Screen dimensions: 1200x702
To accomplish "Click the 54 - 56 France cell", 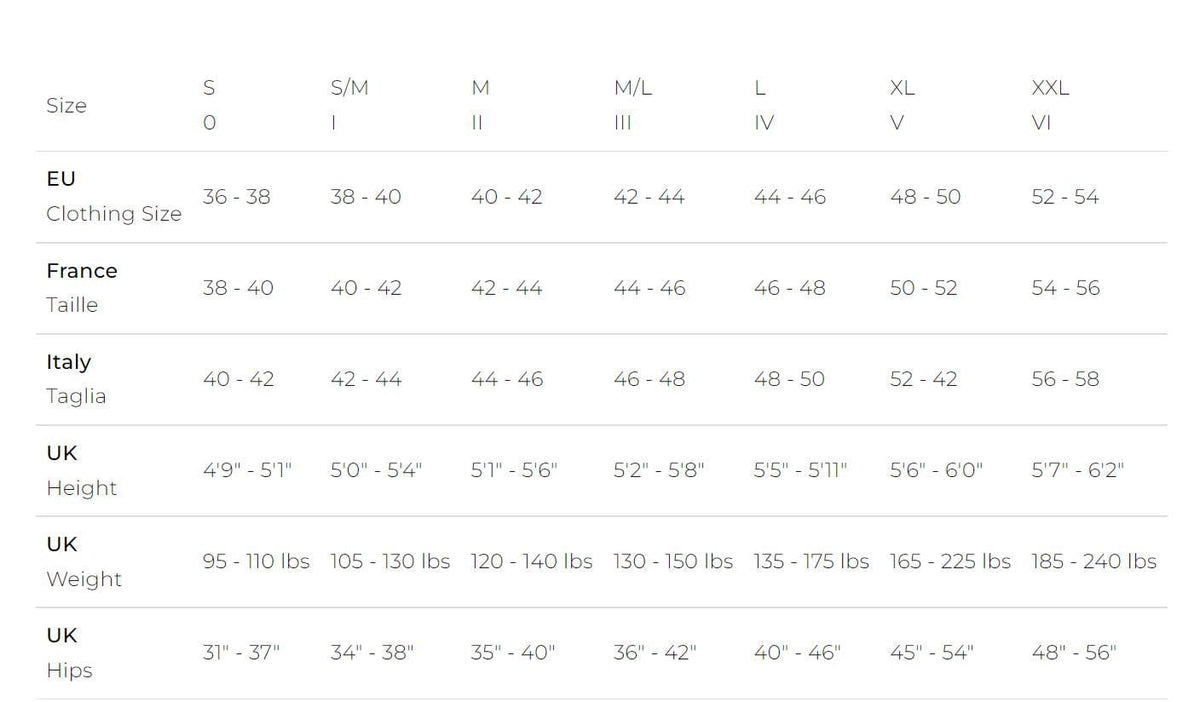I will (x=1065, y=288).
